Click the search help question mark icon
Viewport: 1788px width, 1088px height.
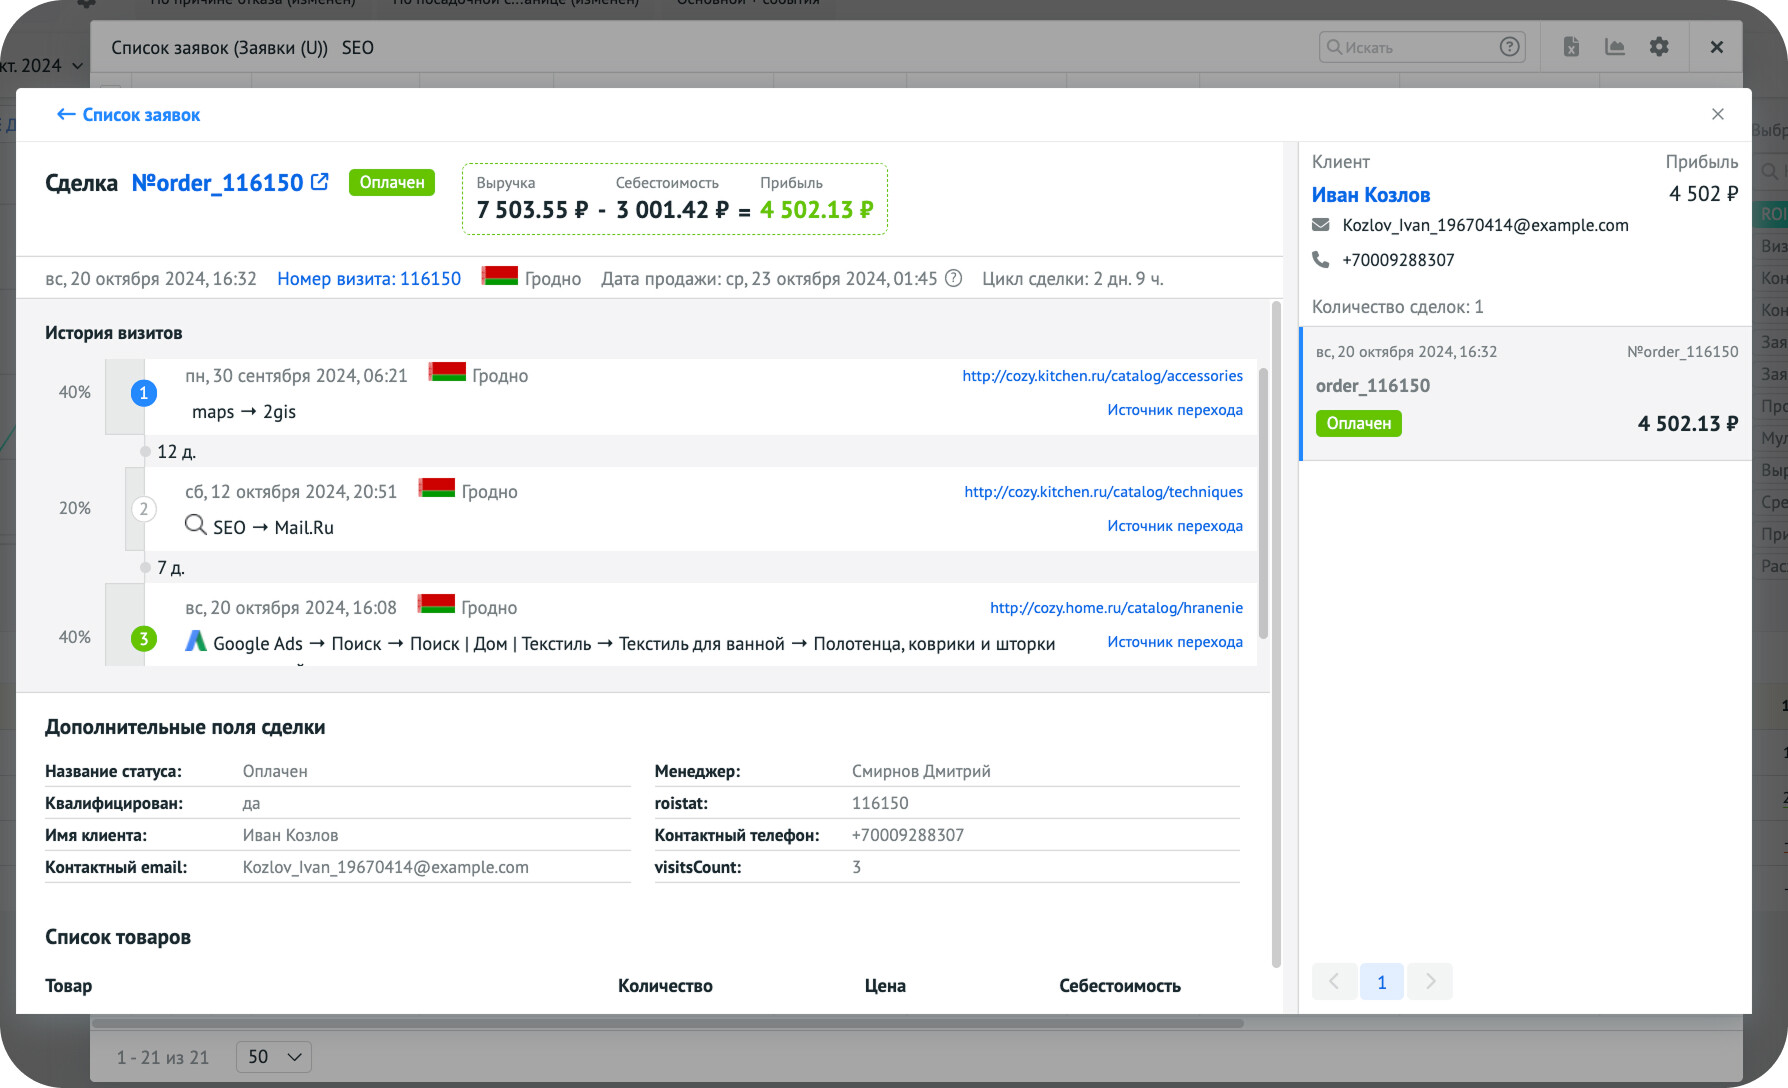1510,47
